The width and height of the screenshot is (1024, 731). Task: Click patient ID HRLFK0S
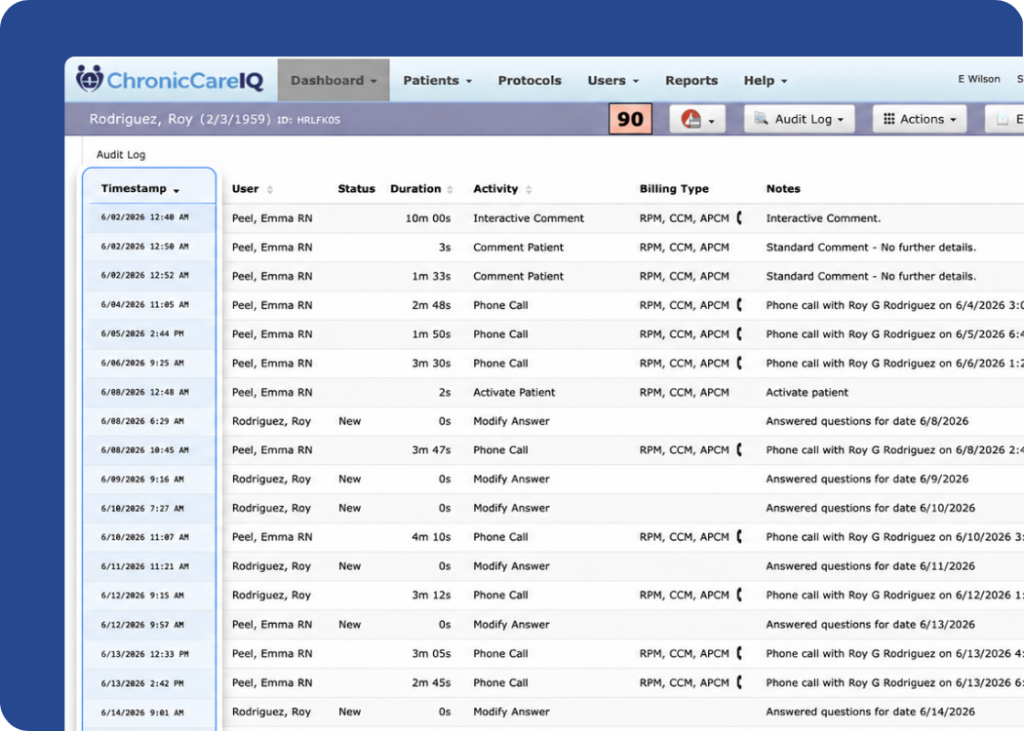308,120
